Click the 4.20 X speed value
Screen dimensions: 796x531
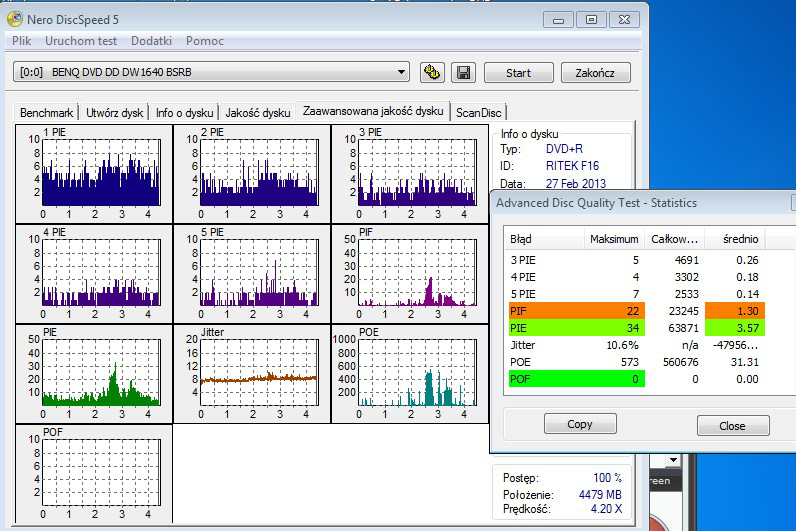tap(606, 509)
